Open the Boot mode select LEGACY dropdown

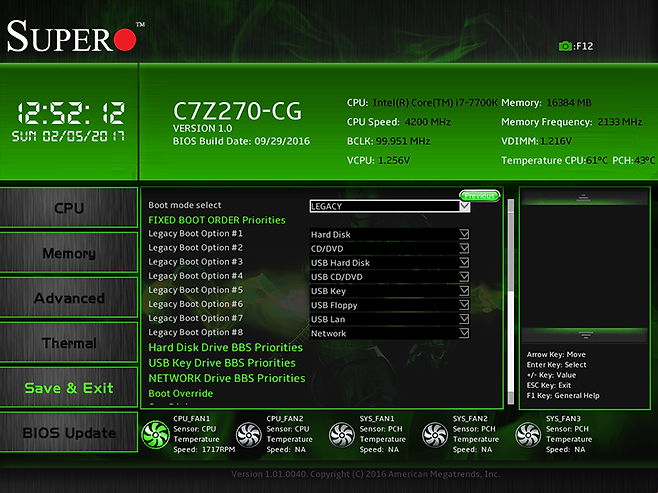click(390, 206)
